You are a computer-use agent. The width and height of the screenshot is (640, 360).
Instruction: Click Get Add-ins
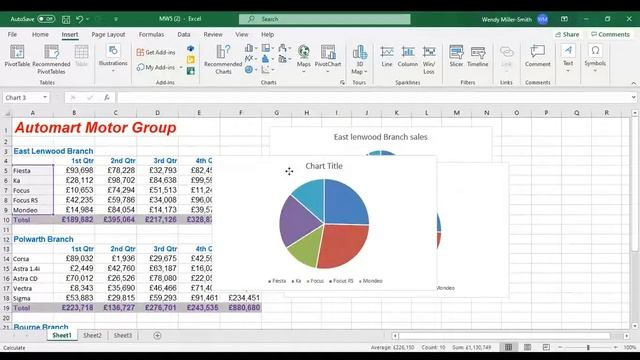(x=156, y=52)
